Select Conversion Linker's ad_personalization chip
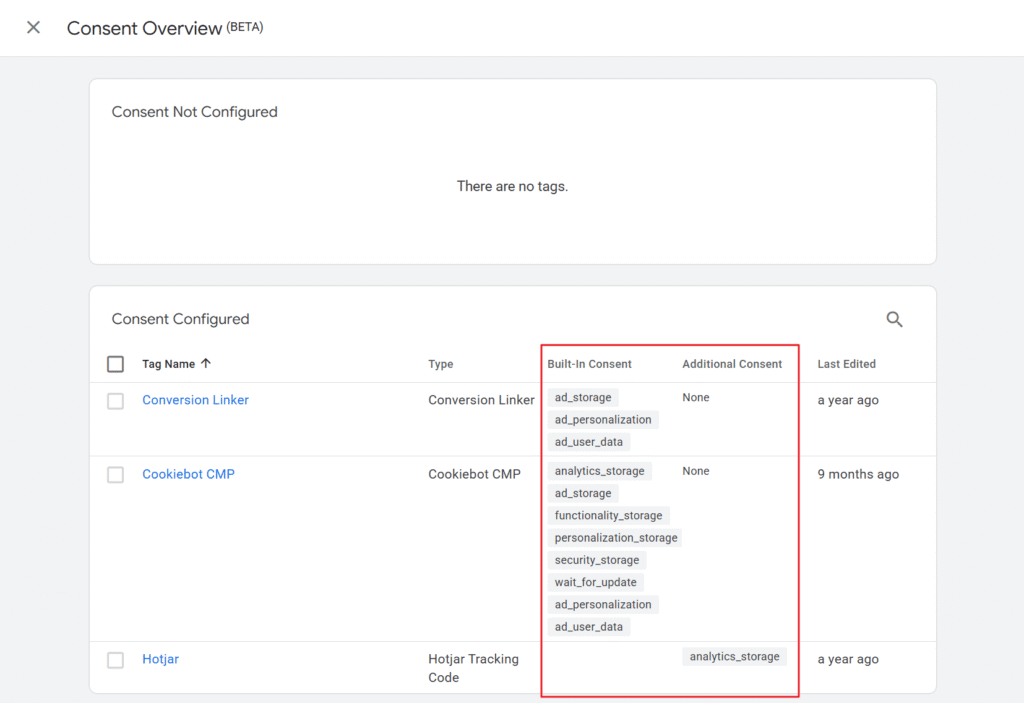This screenshot has width=1024, height=703. (603, 419)
